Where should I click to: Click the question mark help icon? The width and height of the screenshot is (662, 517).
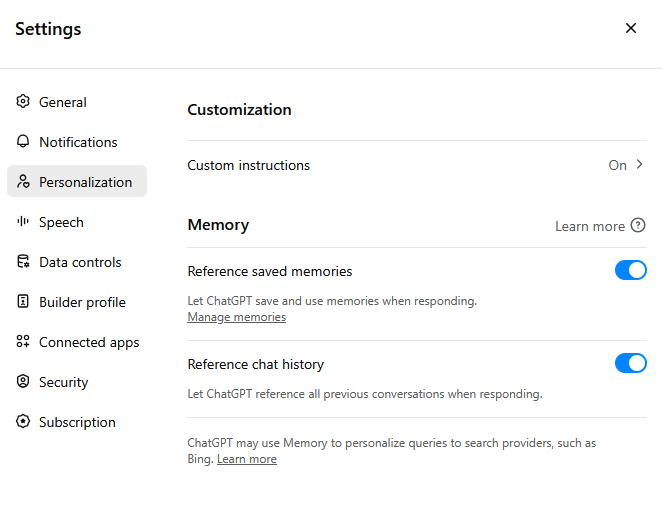638,225
